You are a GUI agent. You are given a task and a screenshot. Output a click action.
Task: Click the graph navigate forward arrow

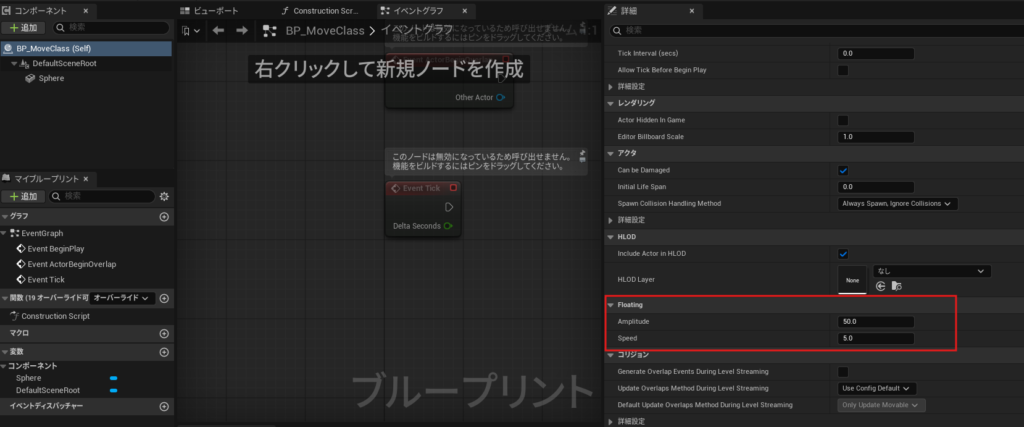coord(241,30)
